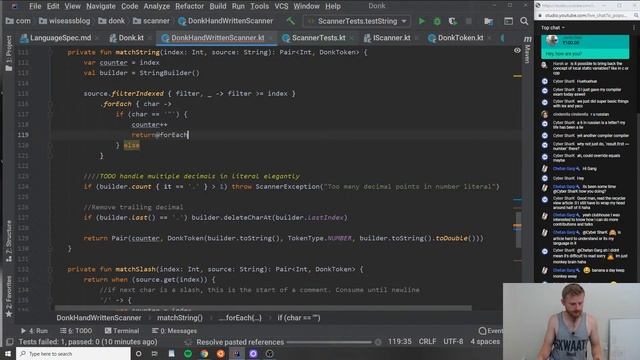Click the editor horizontal scrollbar
Image resolution: width=640 pixels, height=360 pixels.
tap(263, 308)
